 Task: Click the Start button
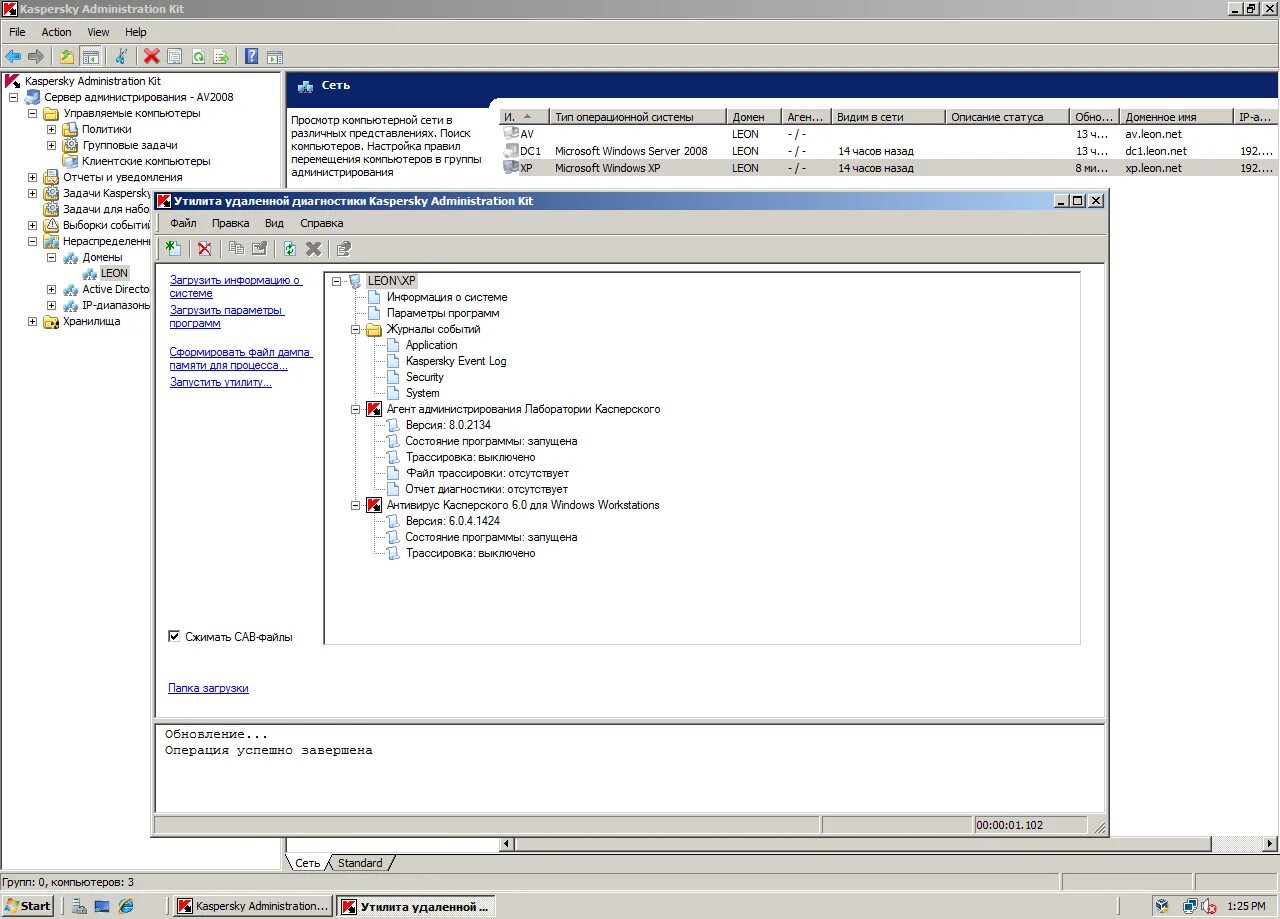pos(28,906)
